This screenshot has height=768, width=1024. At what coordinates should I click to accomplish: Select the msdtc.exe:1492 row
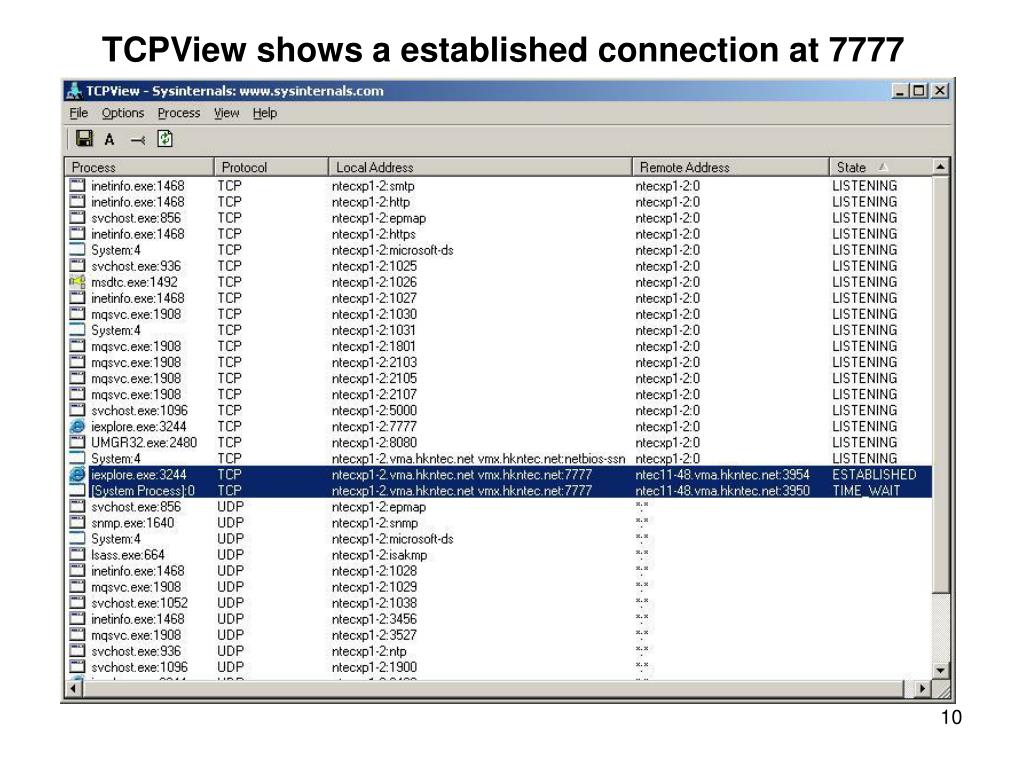(x=500, y=282)
